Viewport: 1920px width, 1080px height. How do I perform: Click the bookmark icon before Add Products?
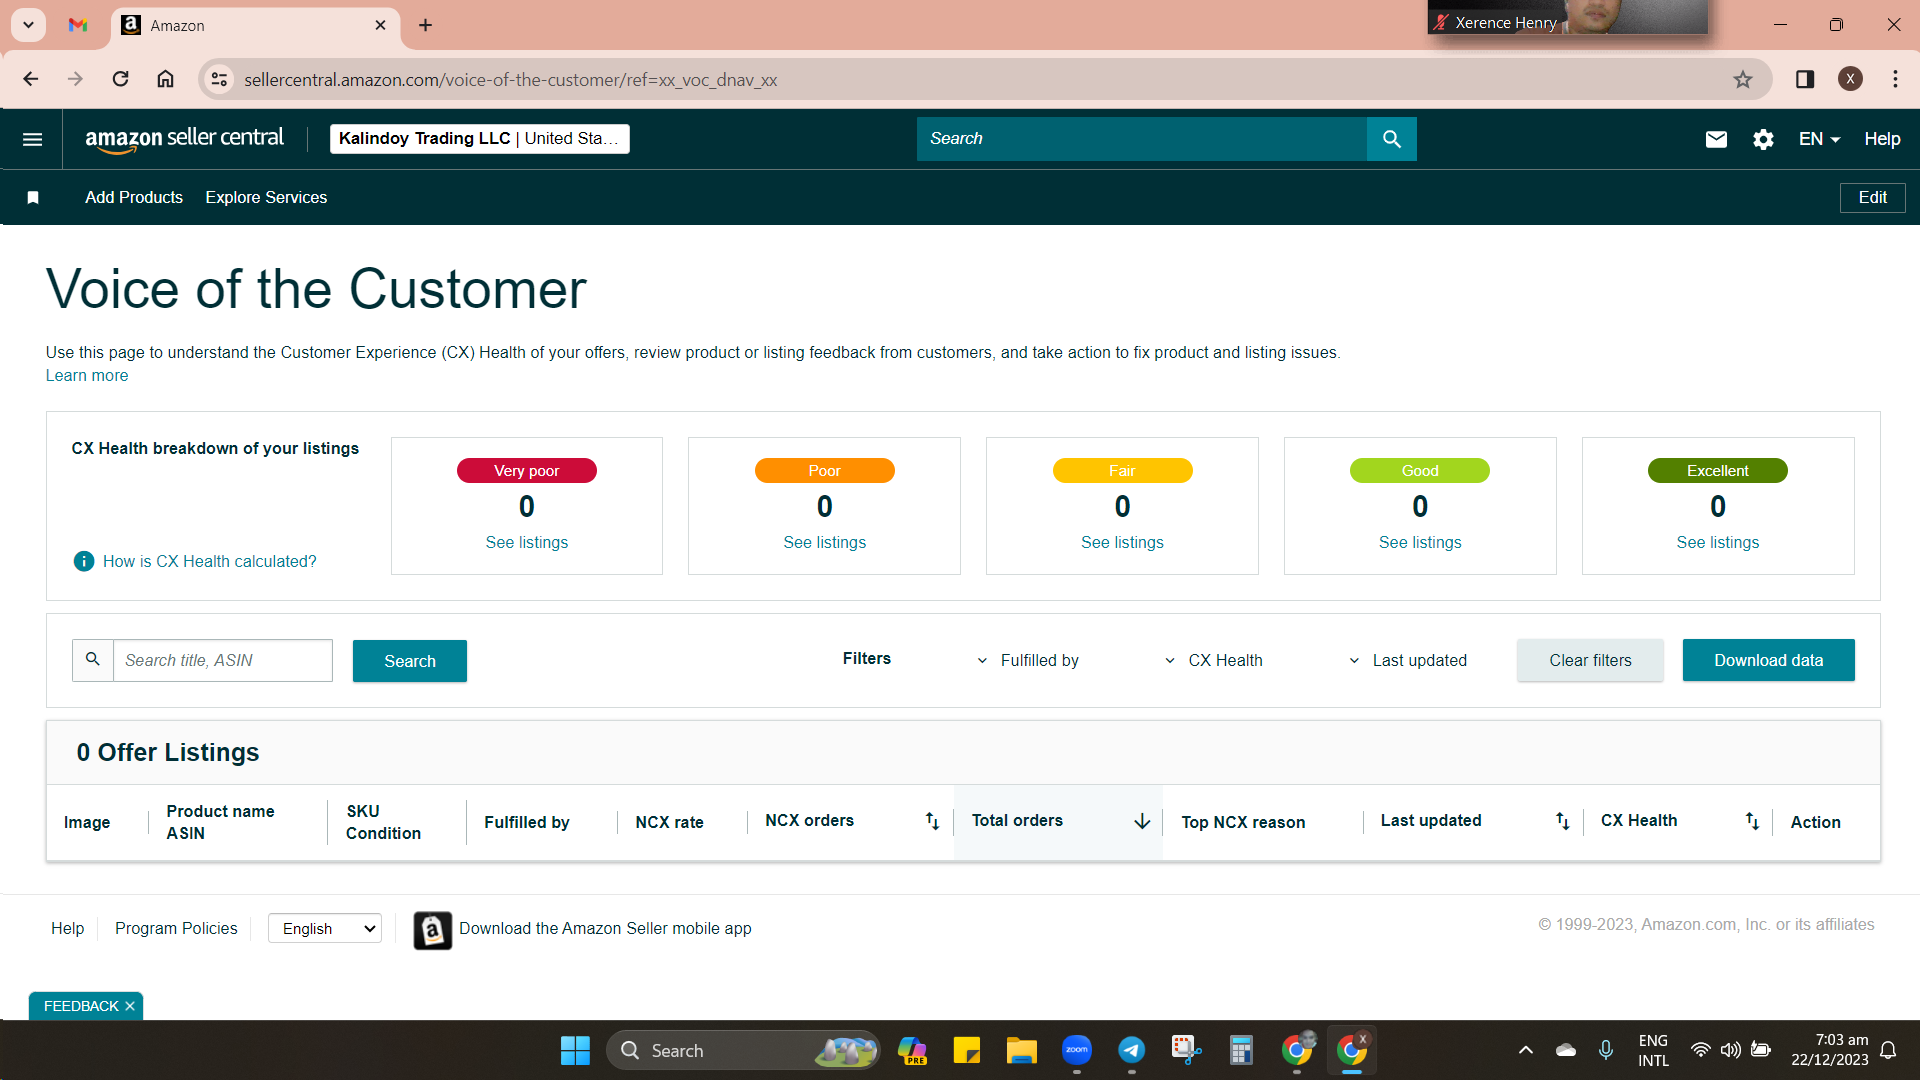pos(33,198)
